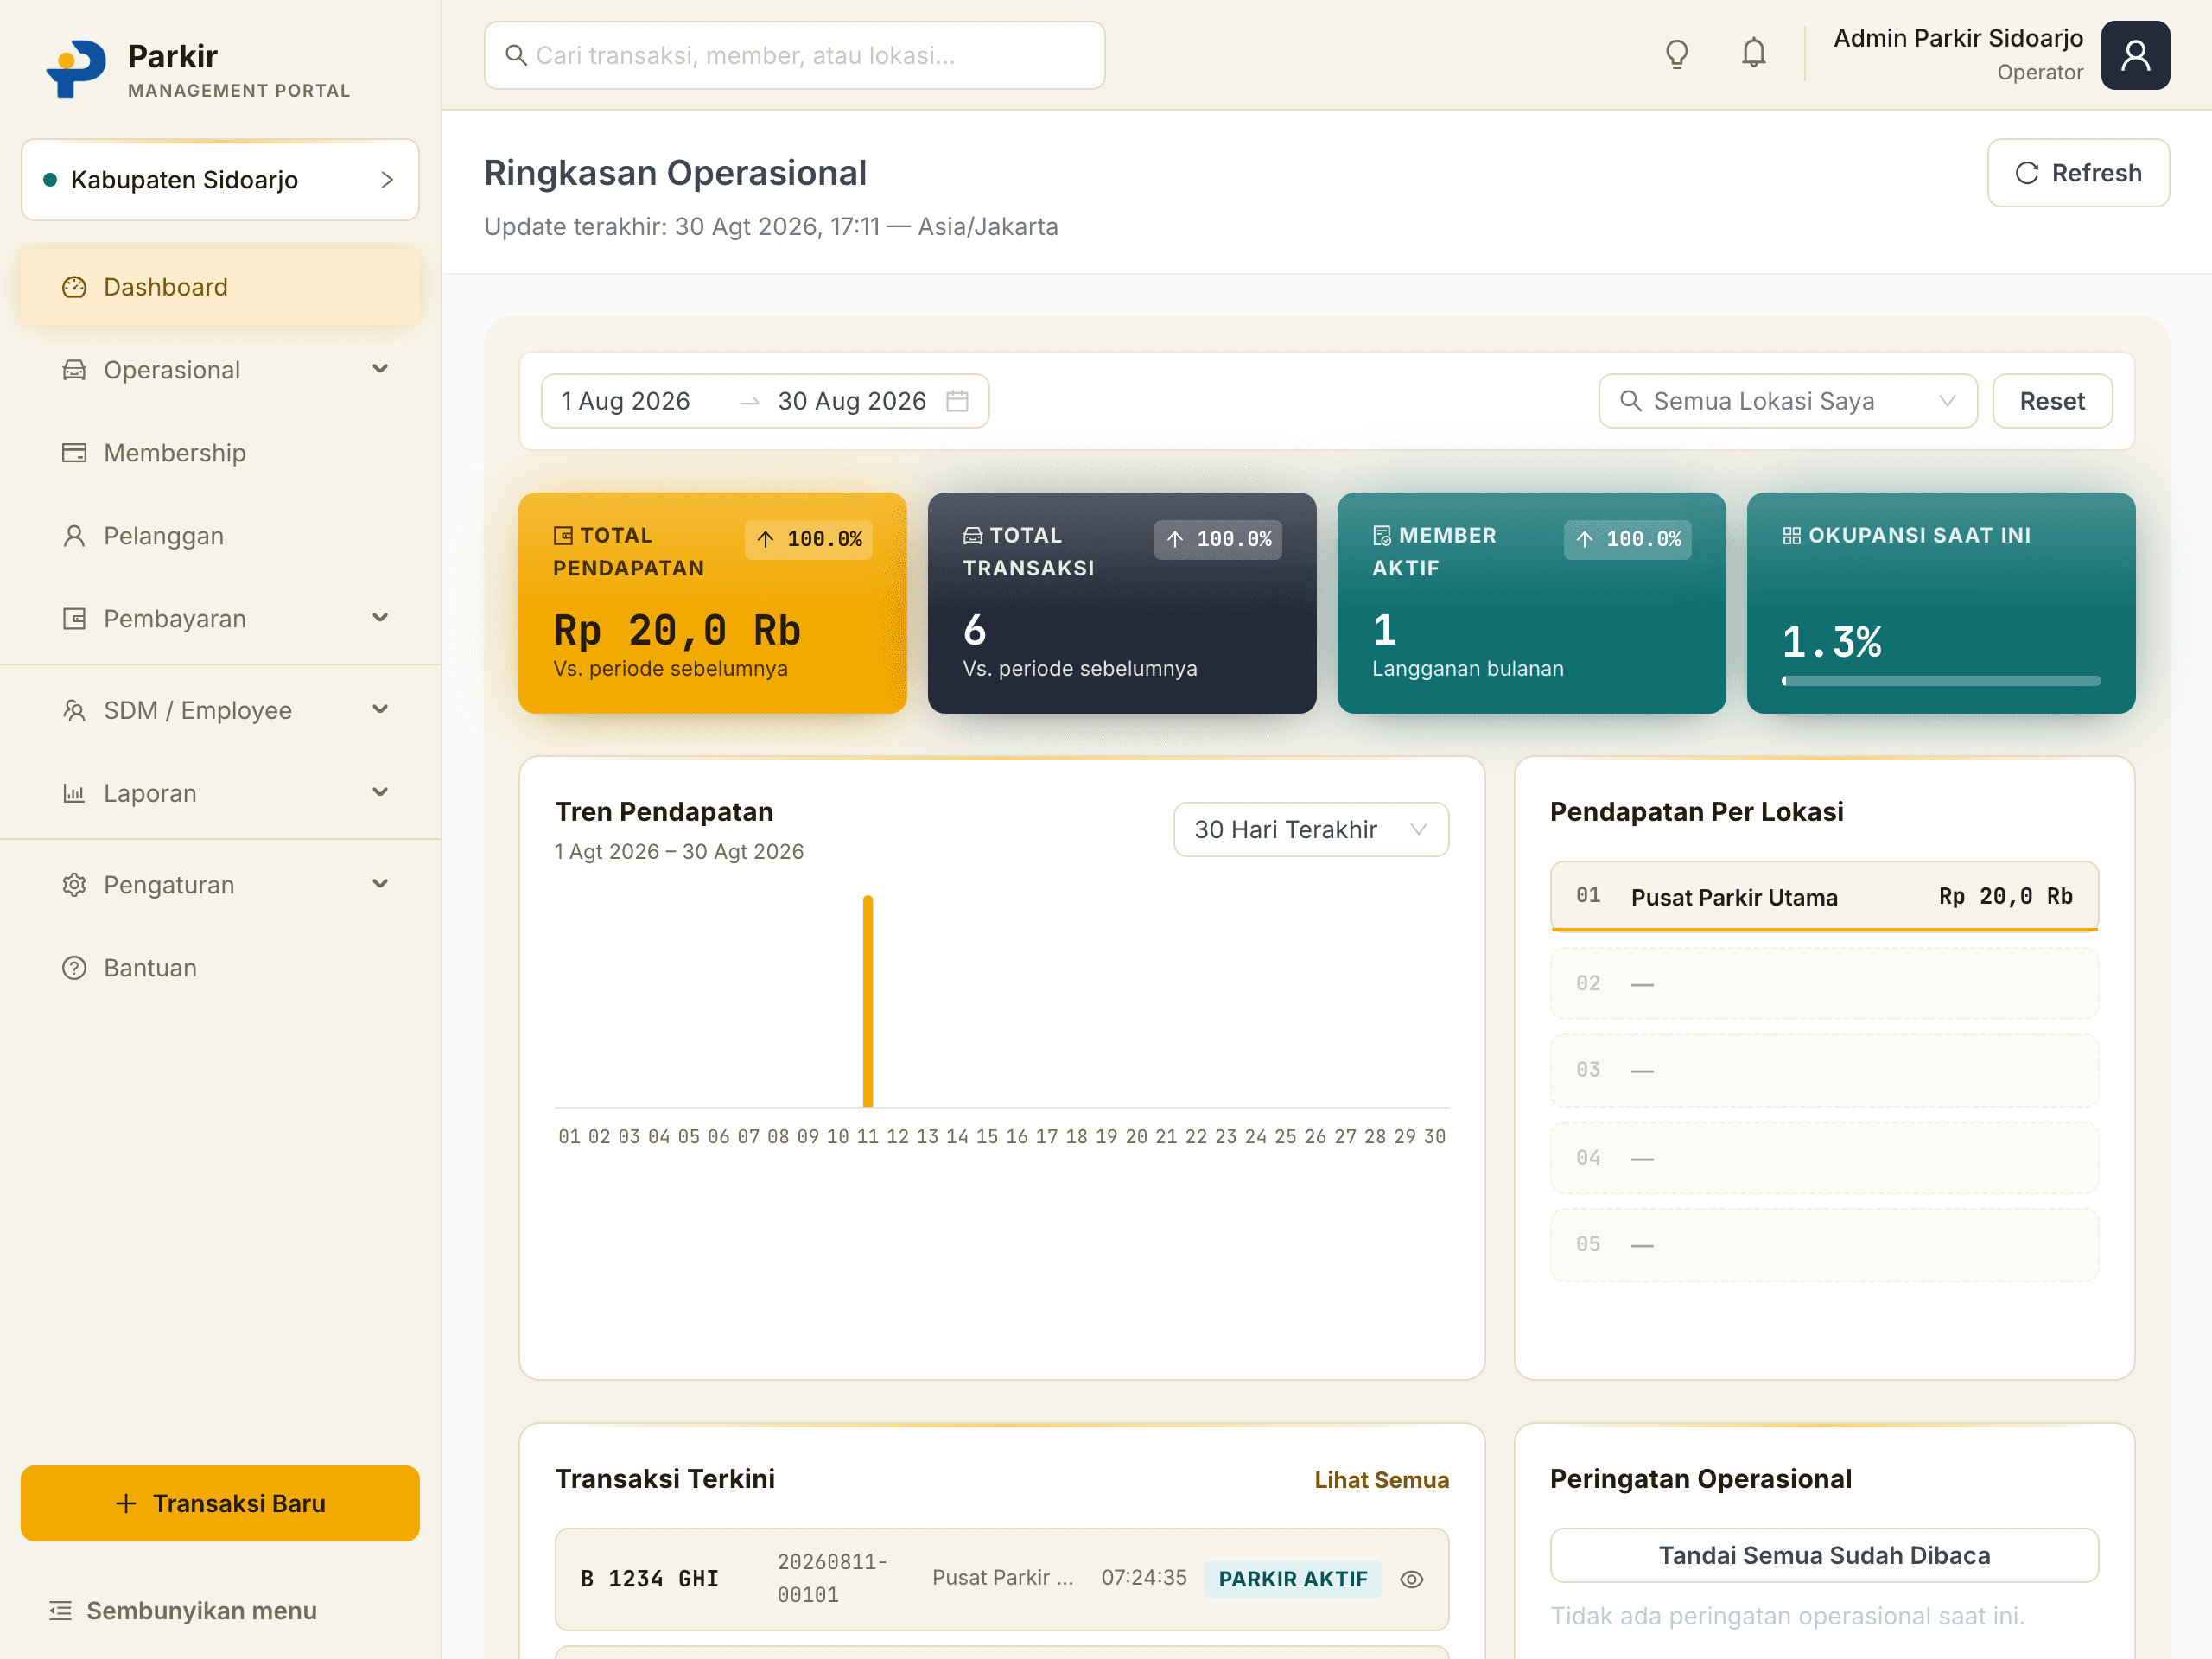This screenshot has height=1659, width=2212.
Task: Open the Bantuan menu item
Action: pos(220,968)
